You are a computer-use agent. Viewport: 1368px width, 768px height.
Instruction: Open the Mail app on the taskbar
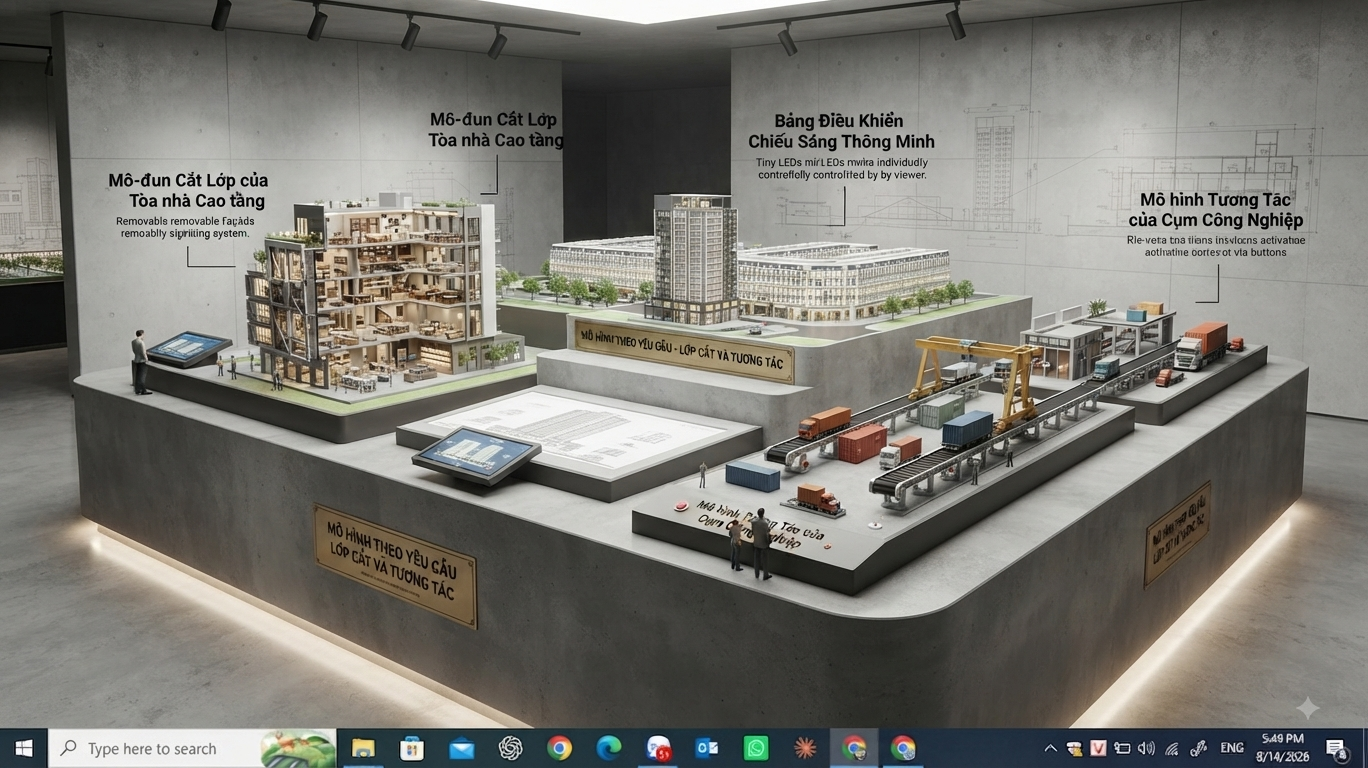pos(461,748)
